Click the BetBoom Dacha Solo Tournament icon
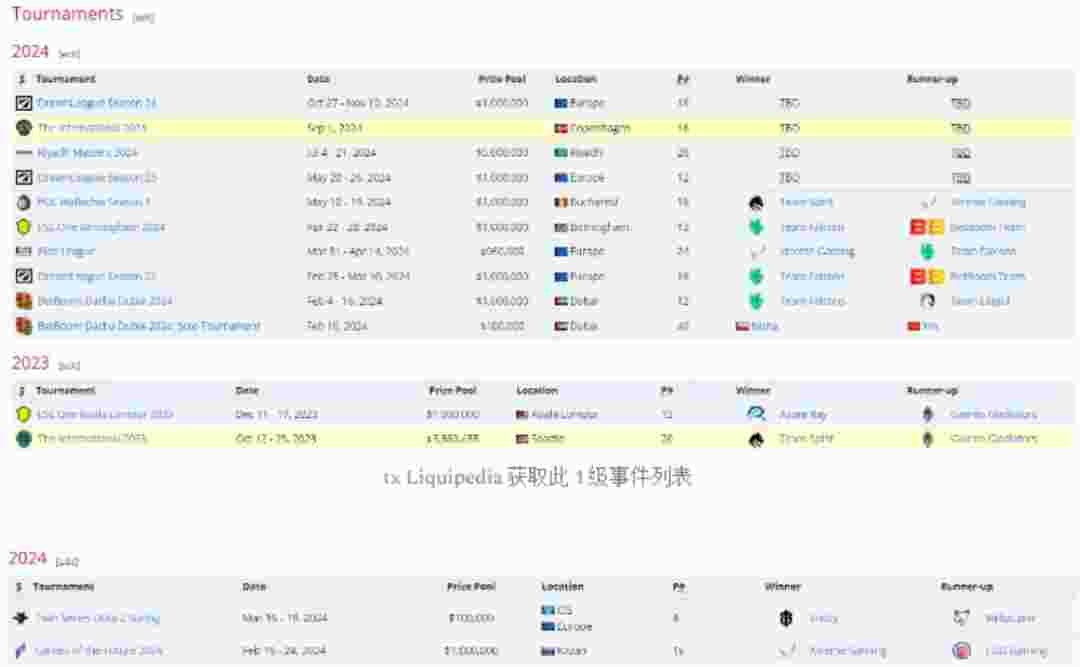The image size is (1080, 667). click(x=23, y=326)
